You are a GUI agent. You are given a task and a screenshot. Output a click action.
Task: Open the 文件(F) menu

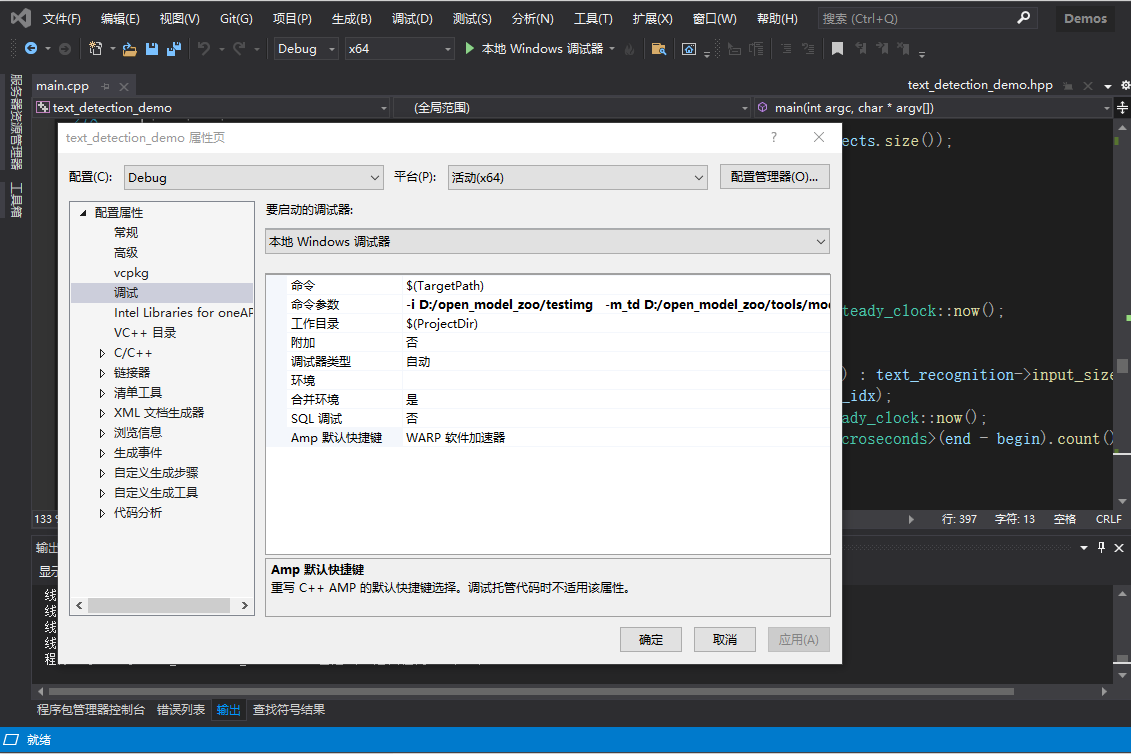tap(61, 19)
